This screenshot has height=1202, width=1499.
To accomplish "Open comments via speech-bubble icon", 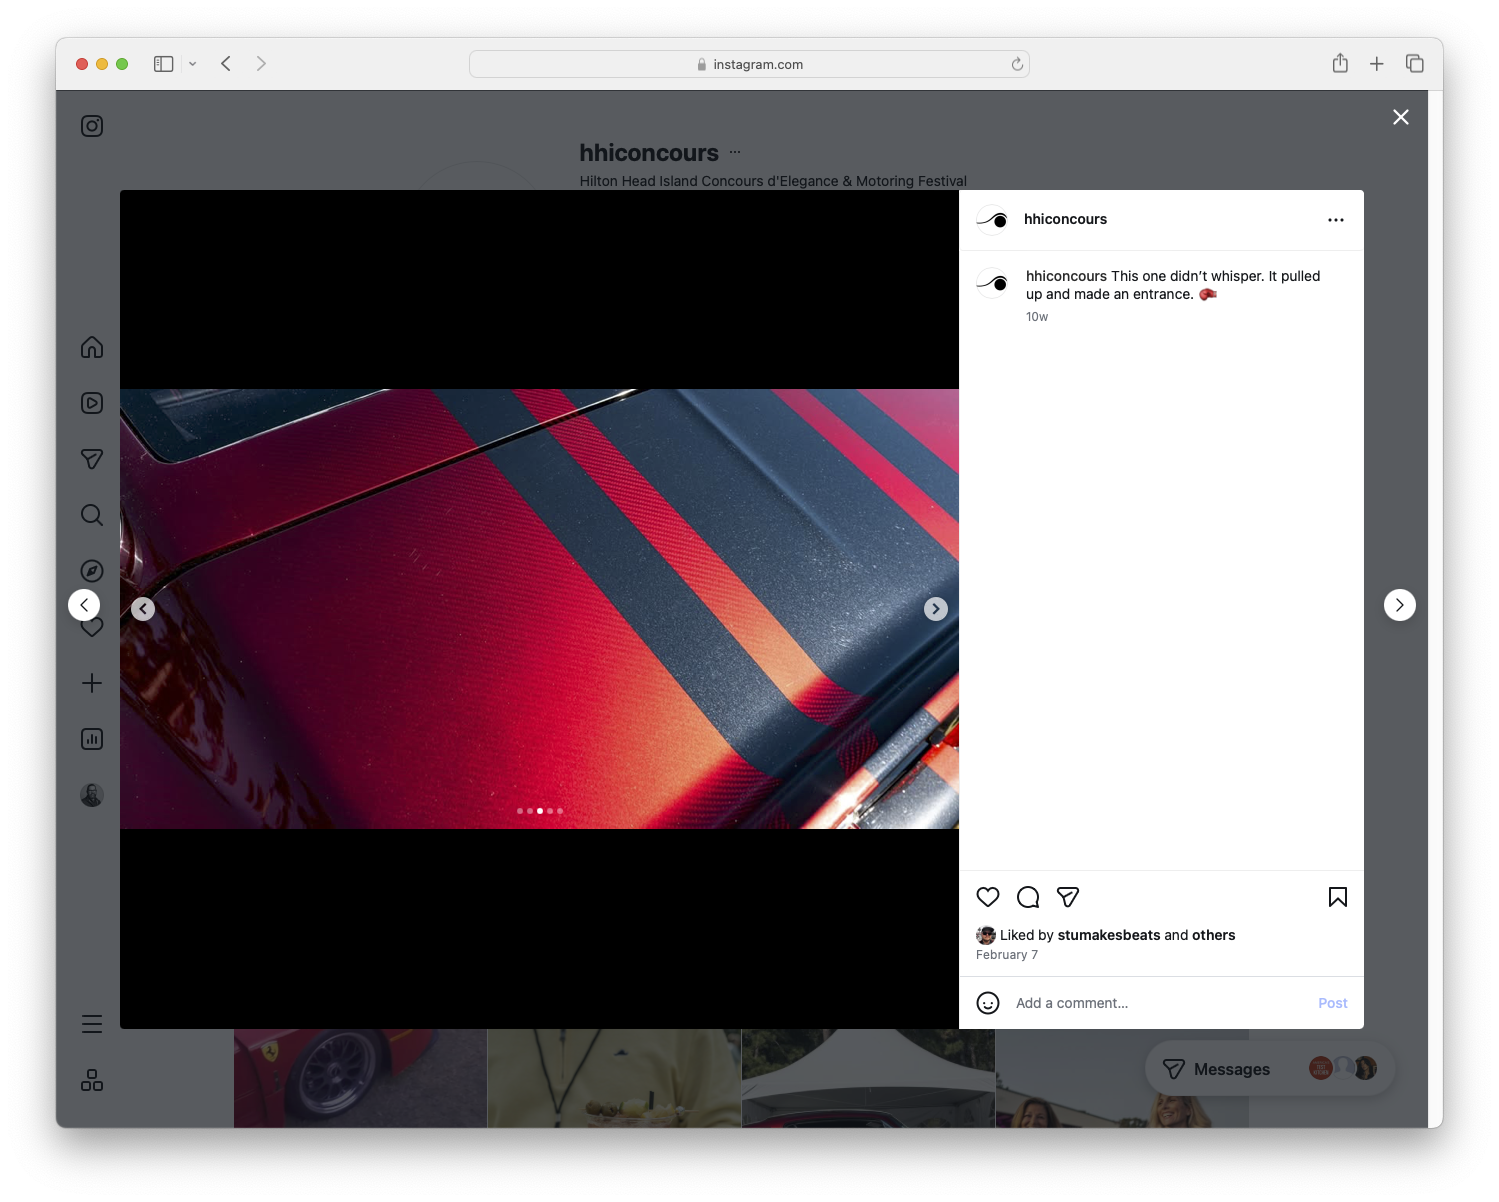I will [1028, 897].
